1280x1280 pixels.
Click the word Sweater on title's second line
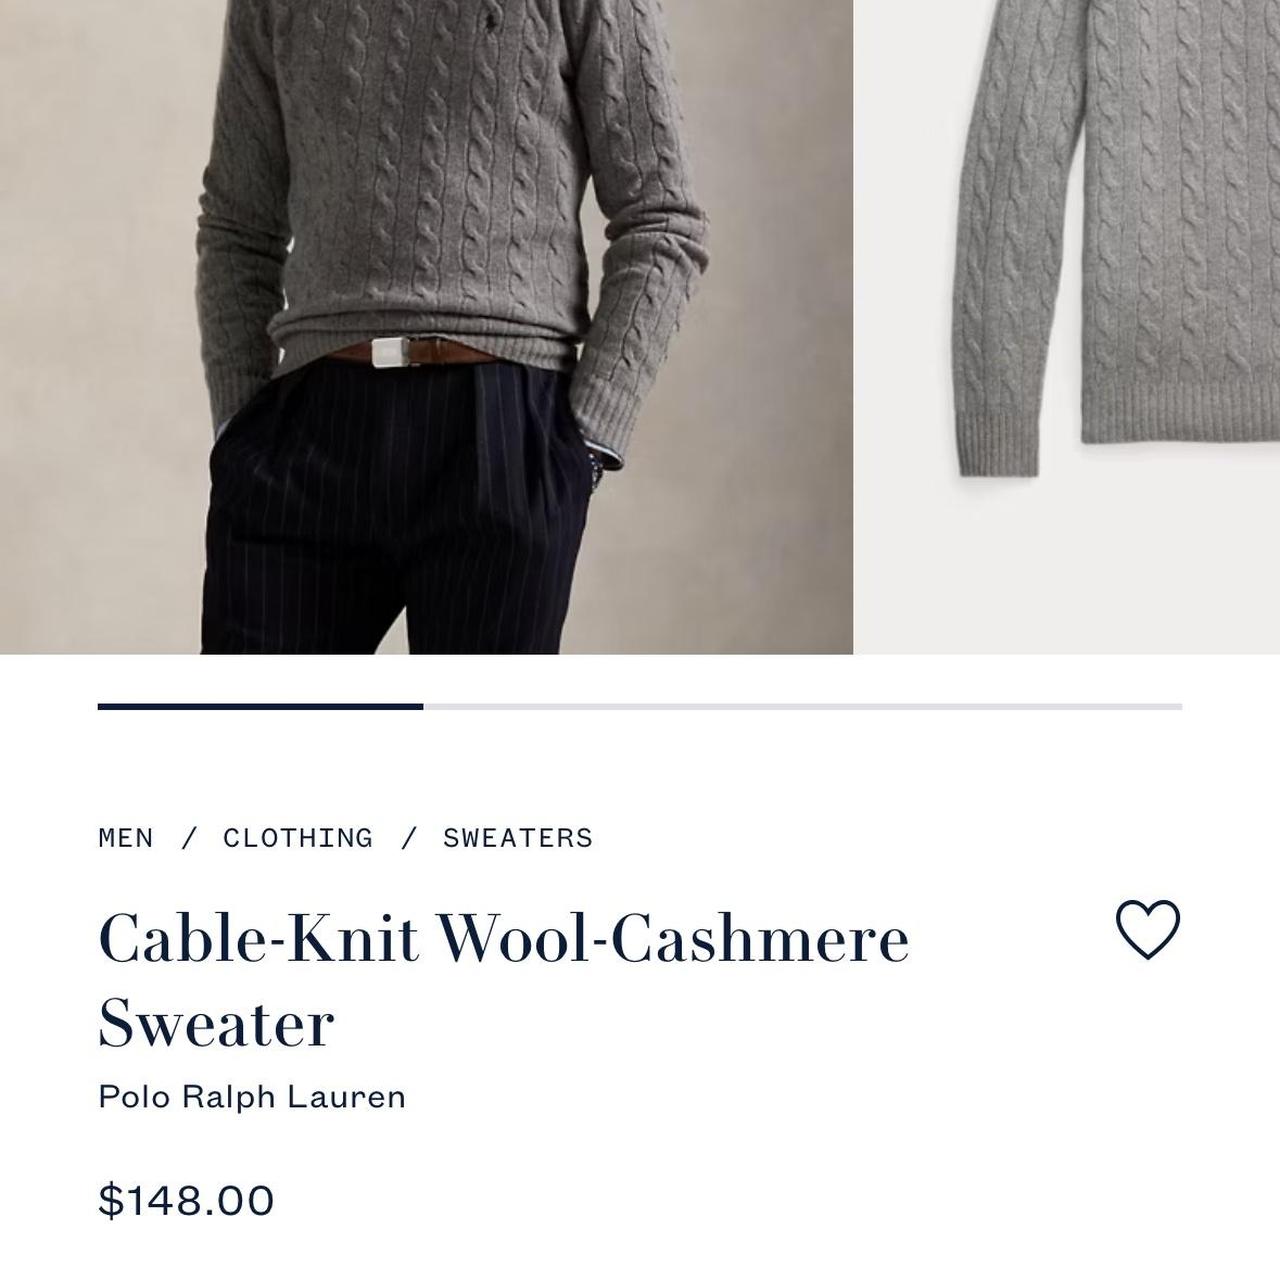tap(216, 1023)
